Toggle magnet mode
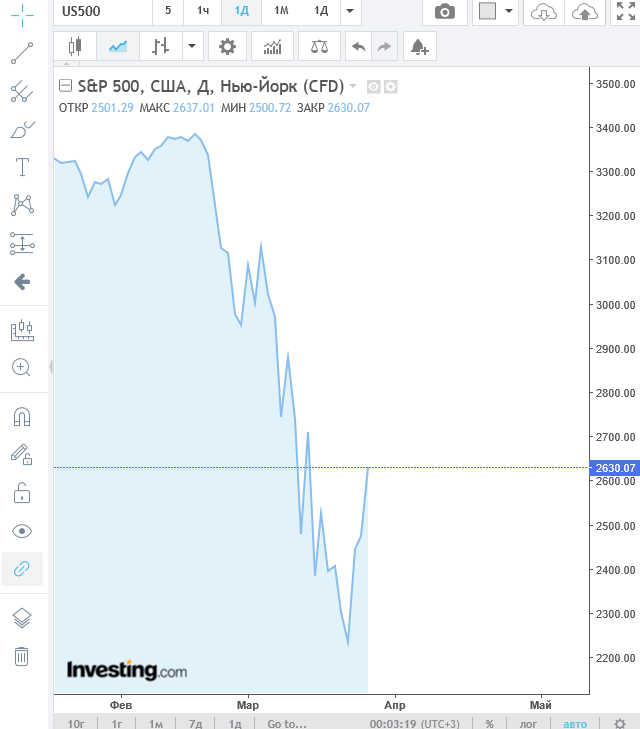Viewport: 640px width, 729px height. click(x=22, y=417)
